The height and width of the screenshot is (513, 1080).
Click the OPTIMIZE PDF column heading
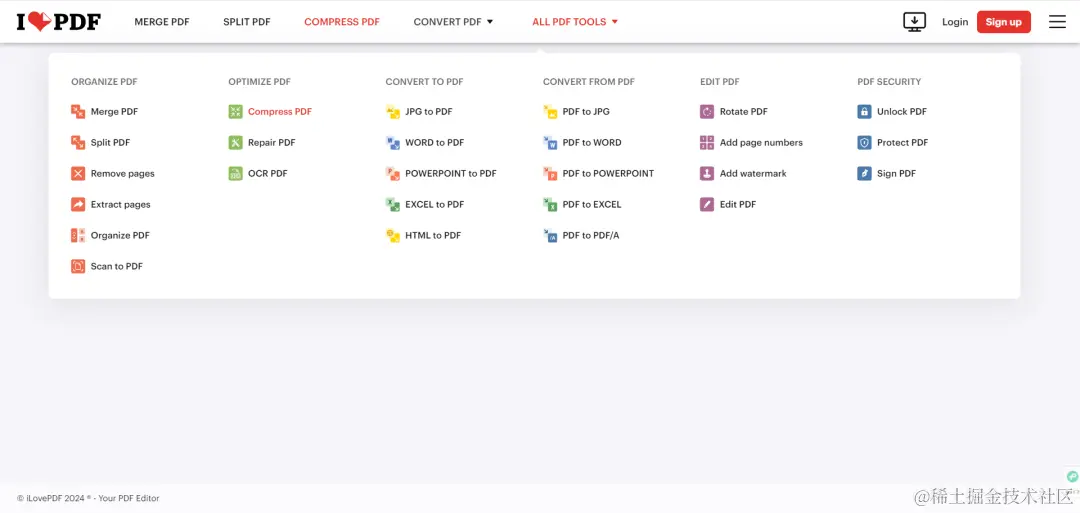pos(260,82)
